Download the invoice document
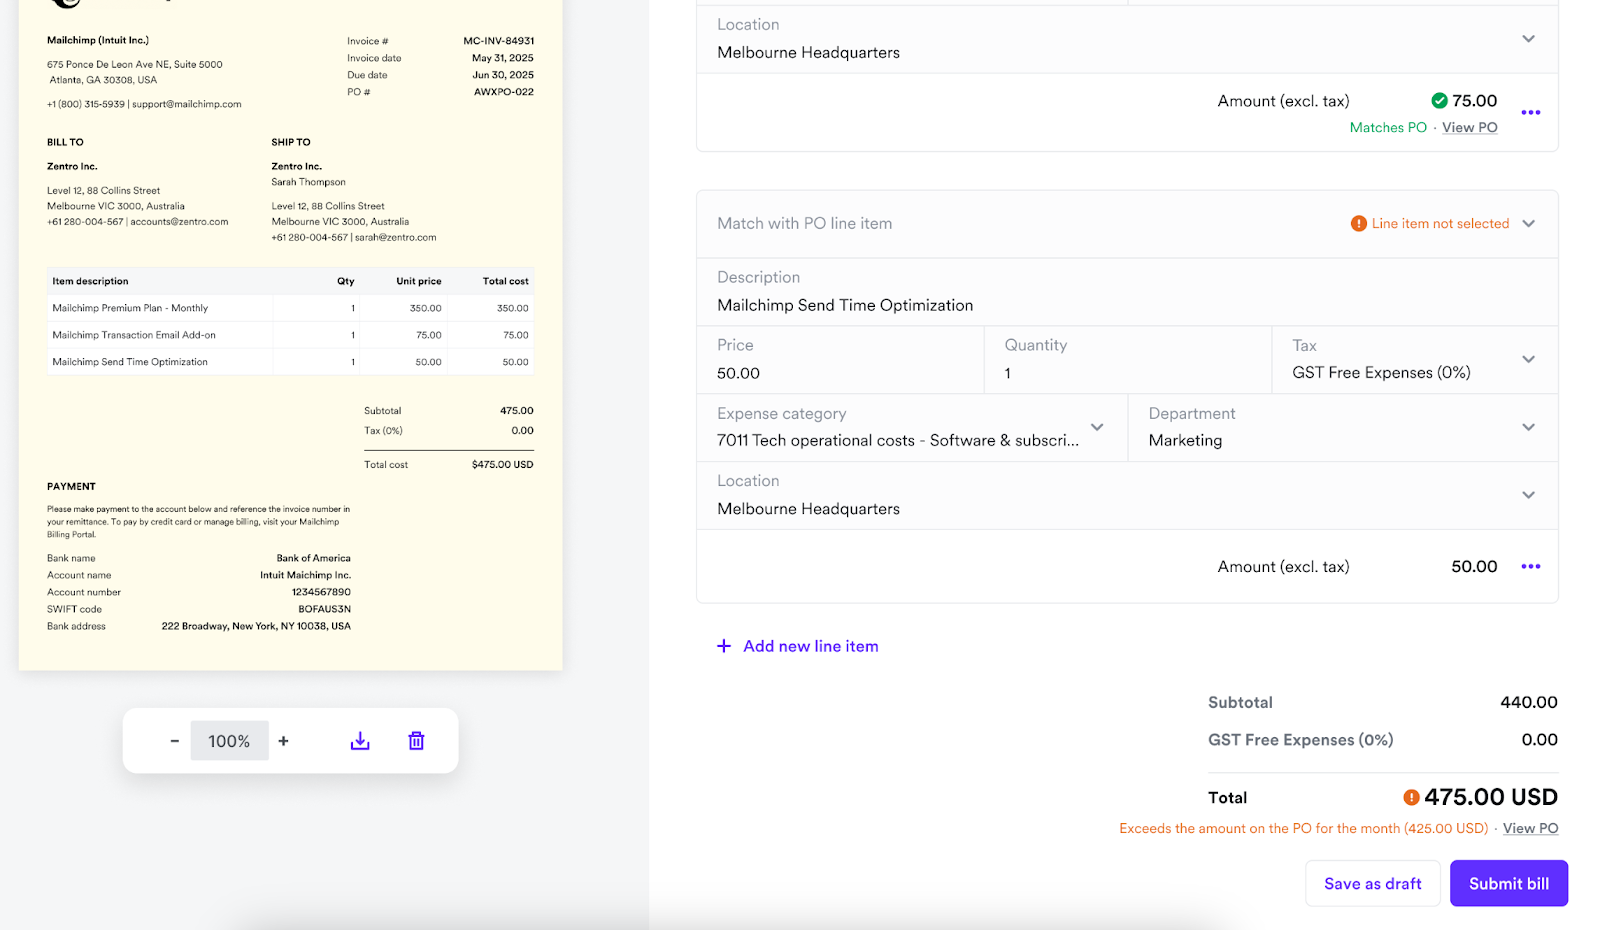 [x=360, y=741]
